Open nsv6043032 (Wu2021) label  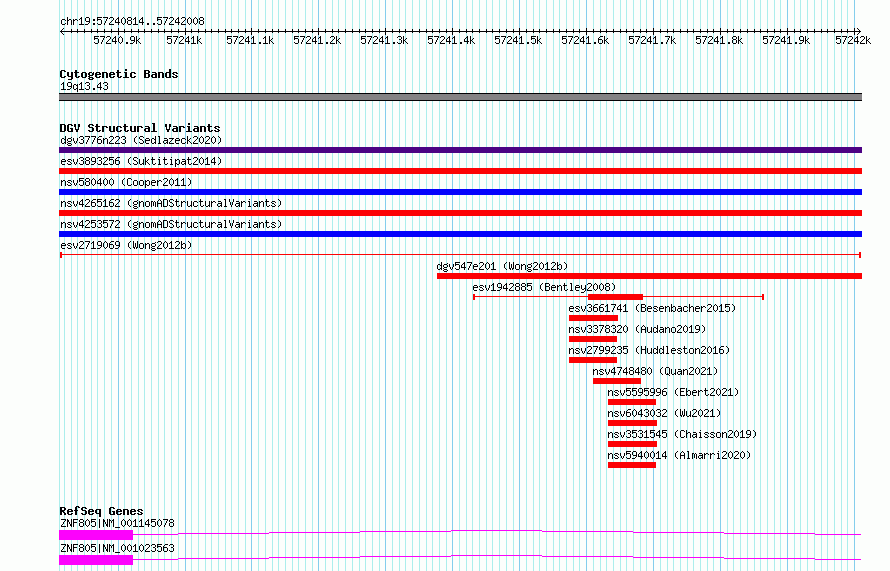point(664,413)
